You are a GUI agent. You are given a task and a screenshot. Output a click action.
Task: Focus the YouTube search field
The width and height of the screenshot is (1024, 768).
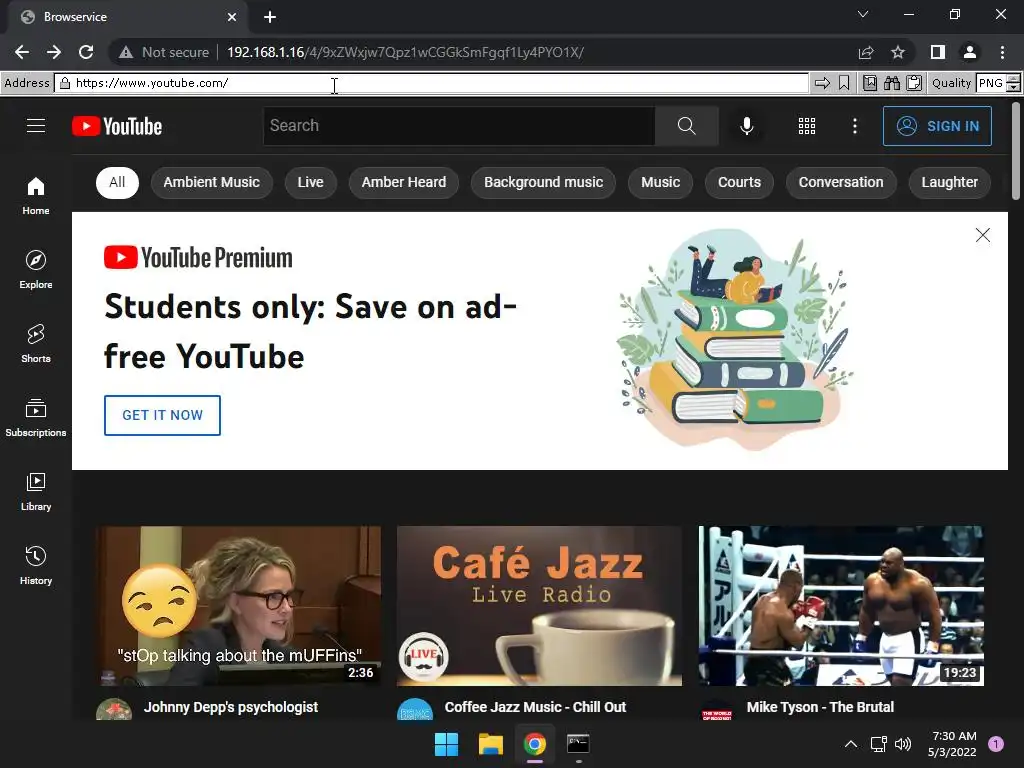[x=459, y=125]
